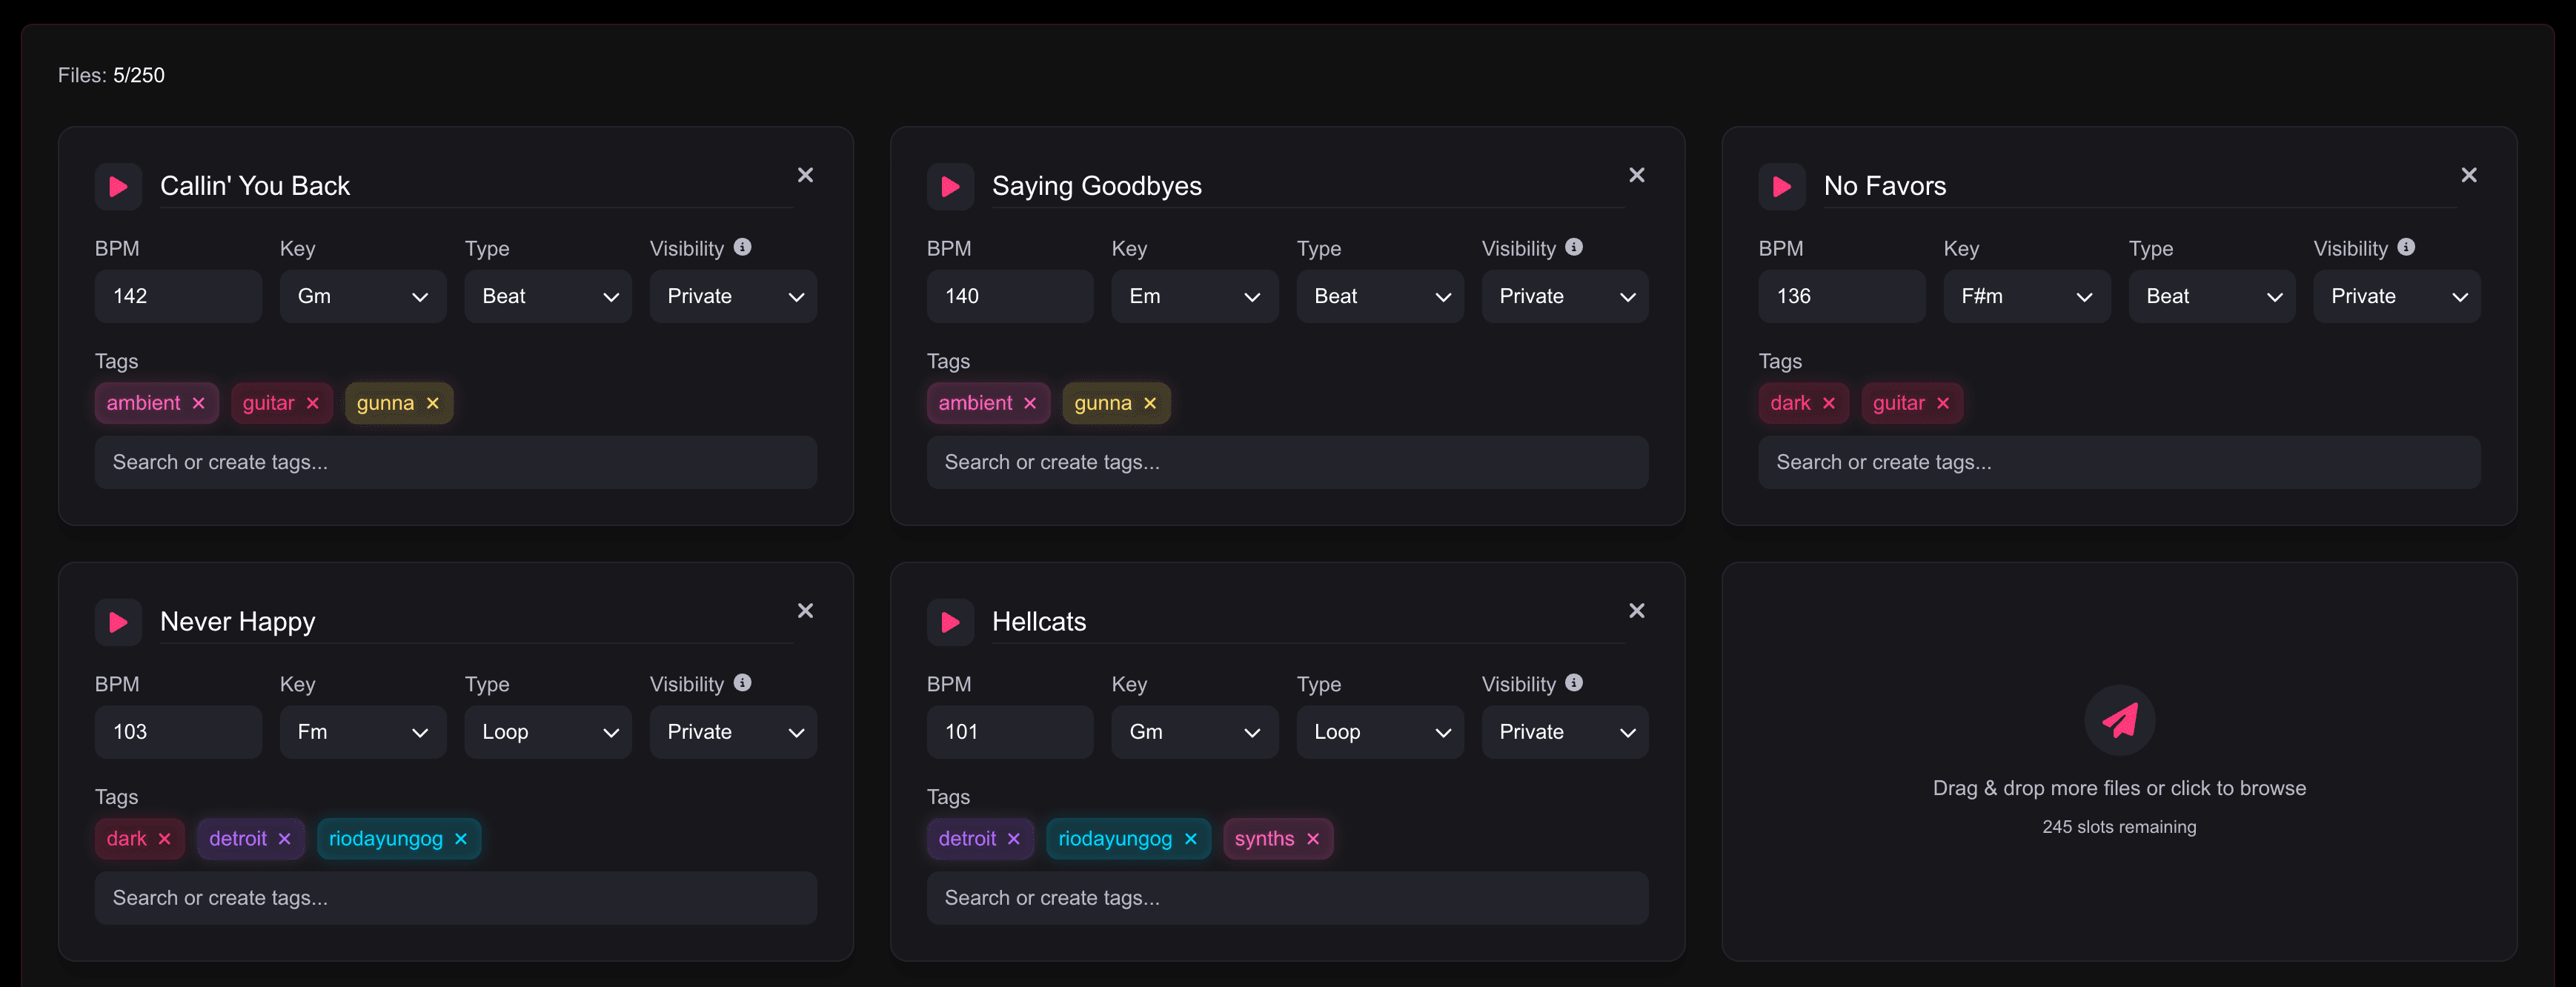The height and width of the screenshot is (987, 2576).
Task: Remove the No Favors file card
Action: pyautogui.click(x=2468, y=175)
